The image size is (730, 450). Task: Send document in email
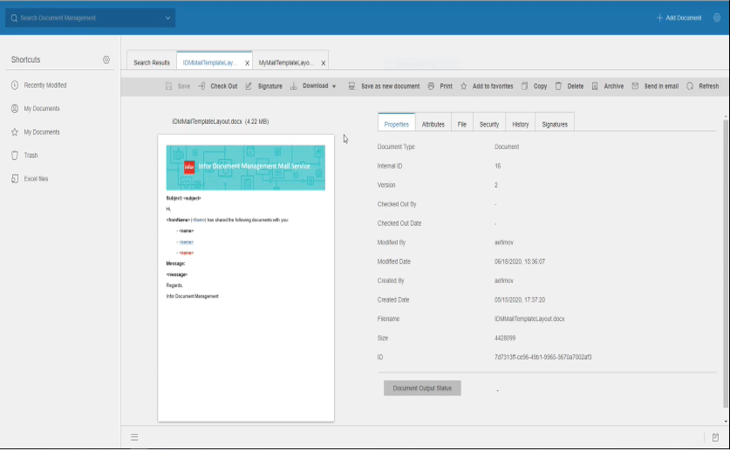click(x=636, y=86)
